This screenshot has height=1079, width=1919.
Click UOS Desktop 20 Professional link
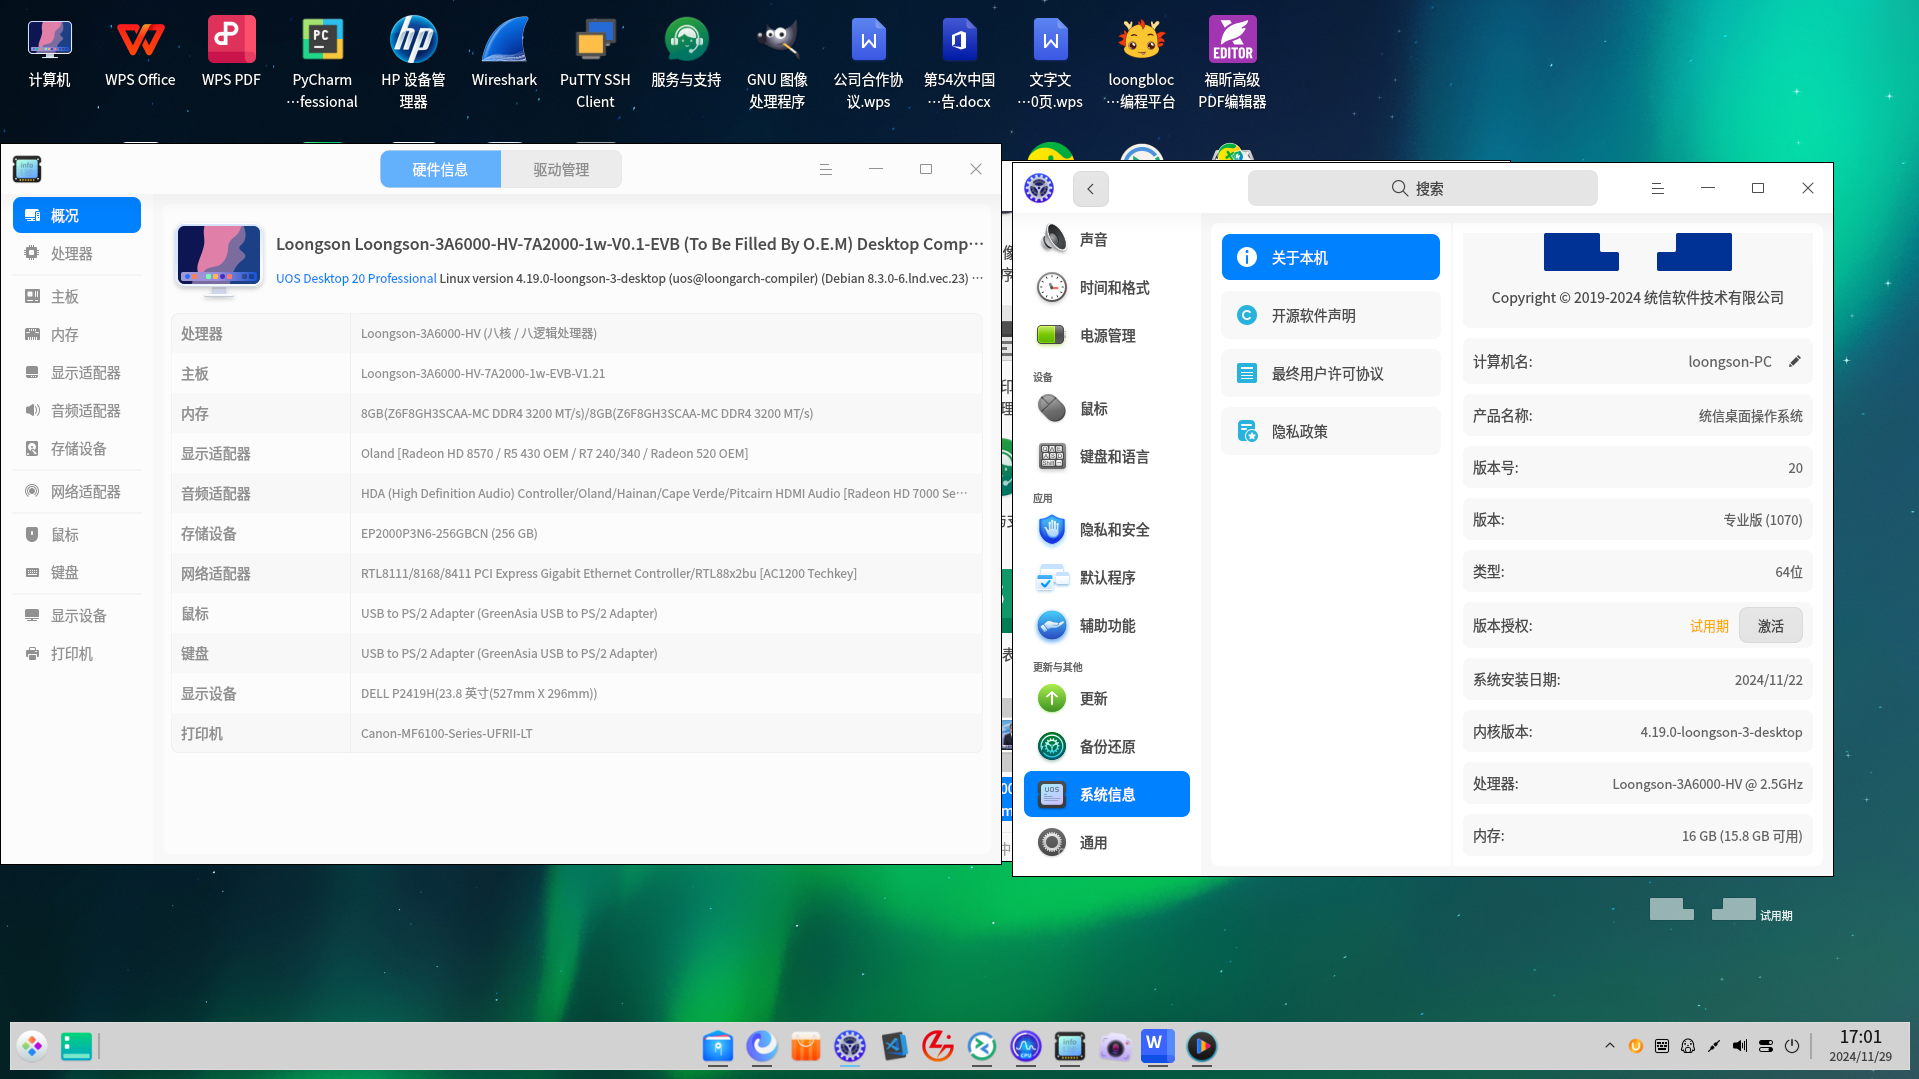[x=356, y=278]
